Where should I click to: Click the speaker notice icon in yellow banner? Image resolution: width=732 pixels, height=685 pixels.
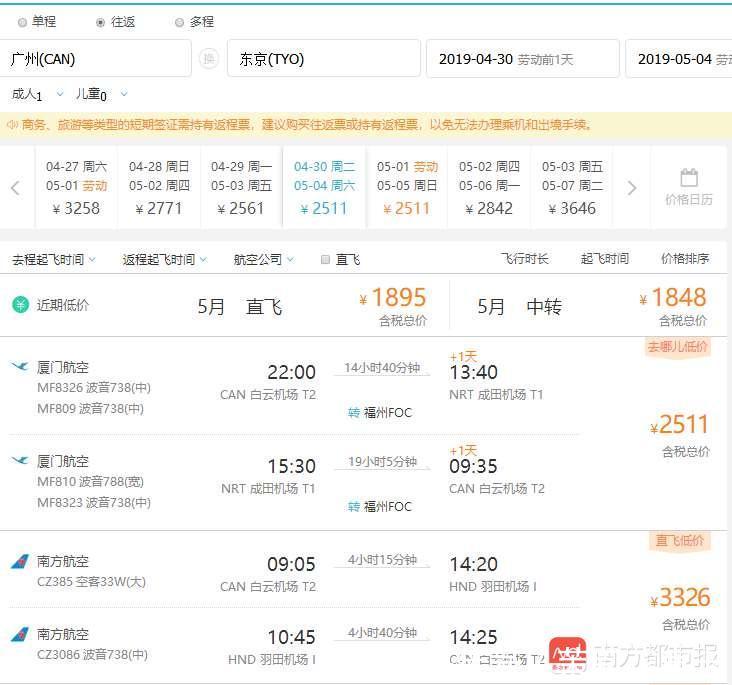pos(12,125)
